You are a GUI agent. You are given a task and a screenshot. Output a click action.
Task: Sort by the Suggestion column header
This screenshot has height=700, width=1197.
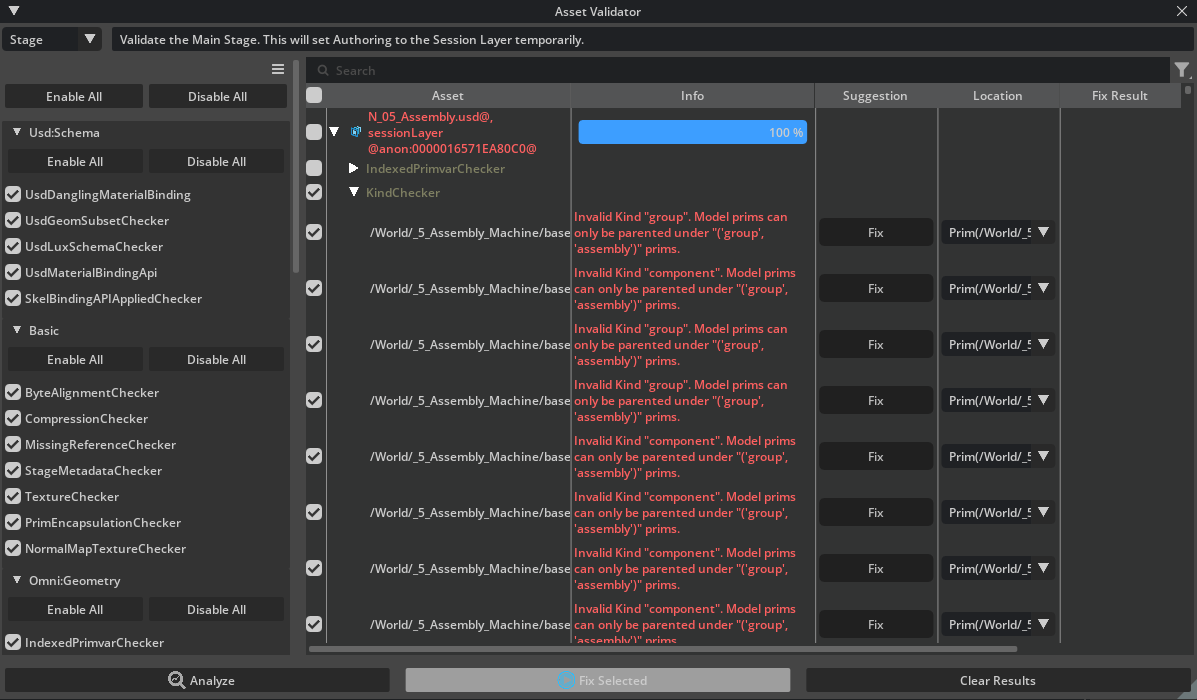tap(875, 96)
